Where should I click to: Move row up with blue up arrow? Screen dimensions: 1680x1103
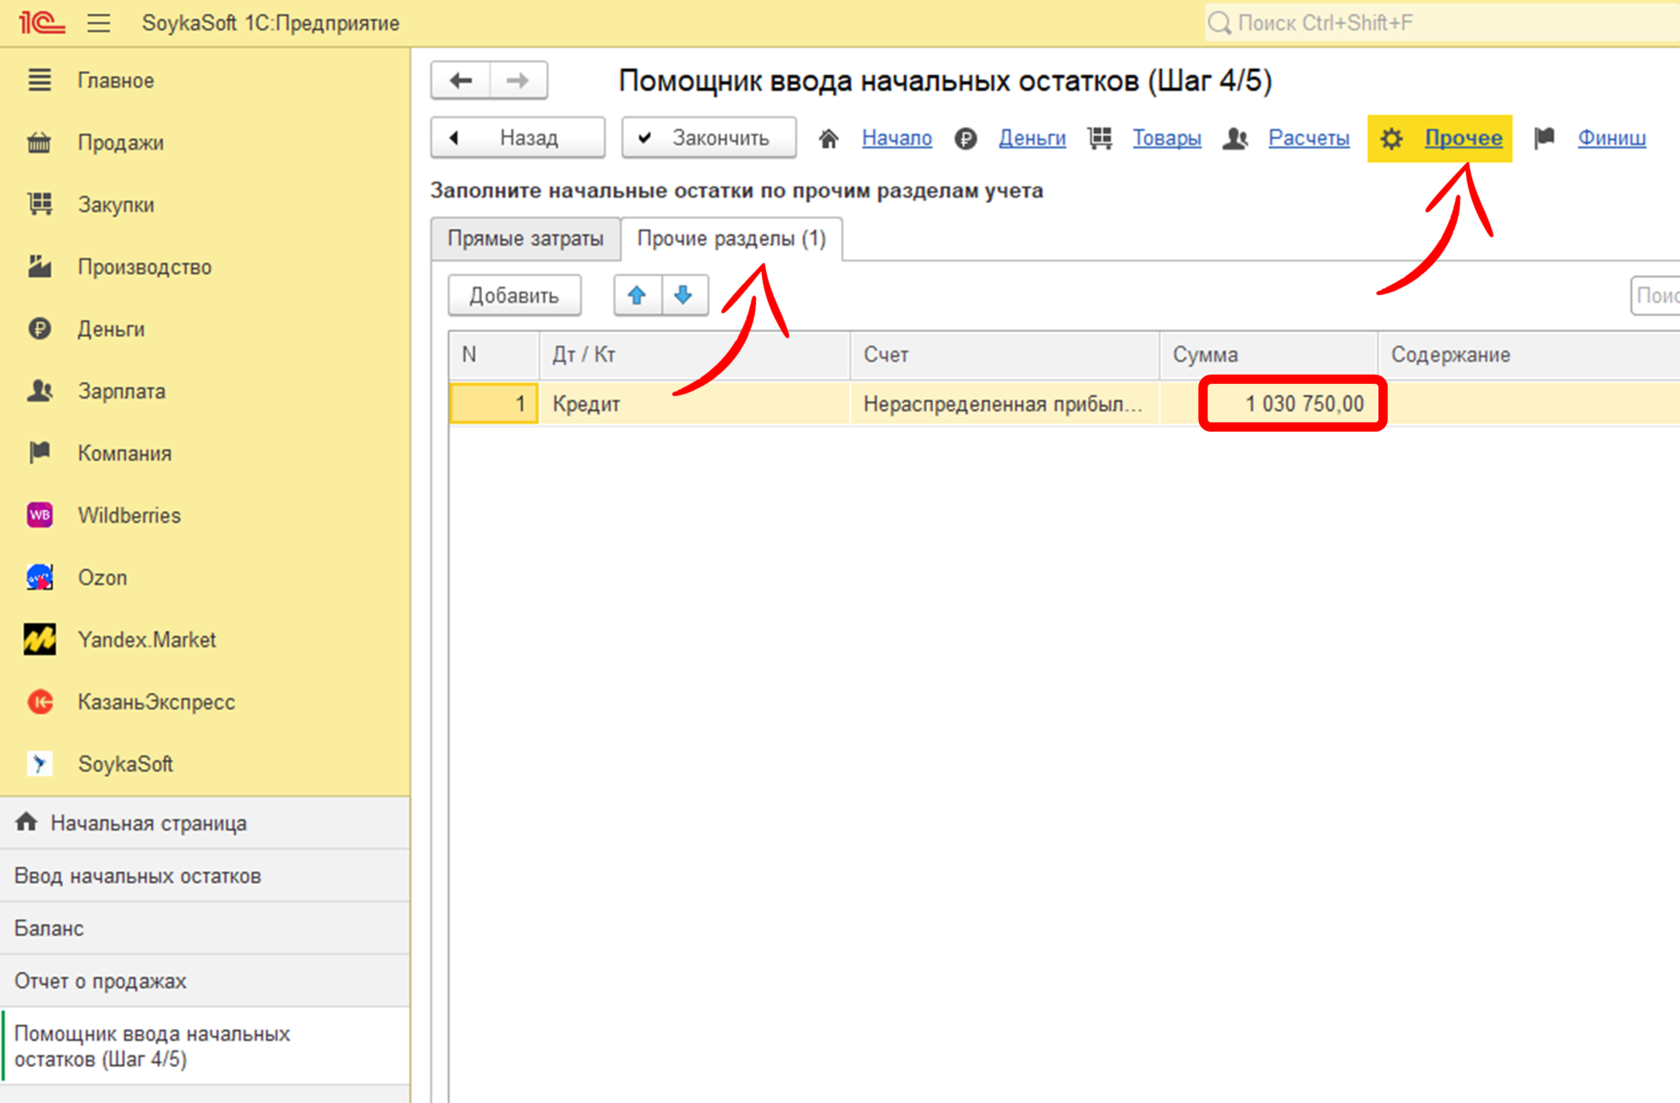[637, 295]
